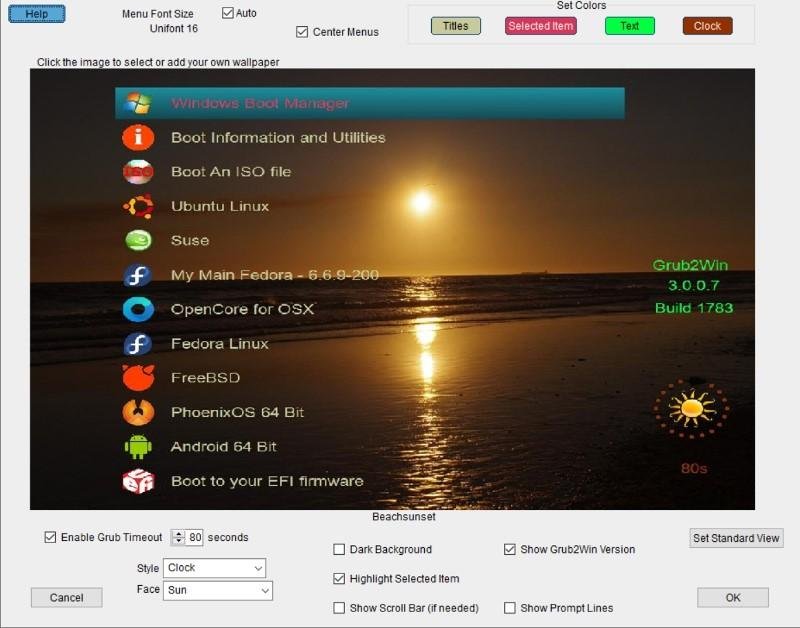Click the OpenCore for OSX blue icon
Screen dimensions: 800x628
point(138,310)
